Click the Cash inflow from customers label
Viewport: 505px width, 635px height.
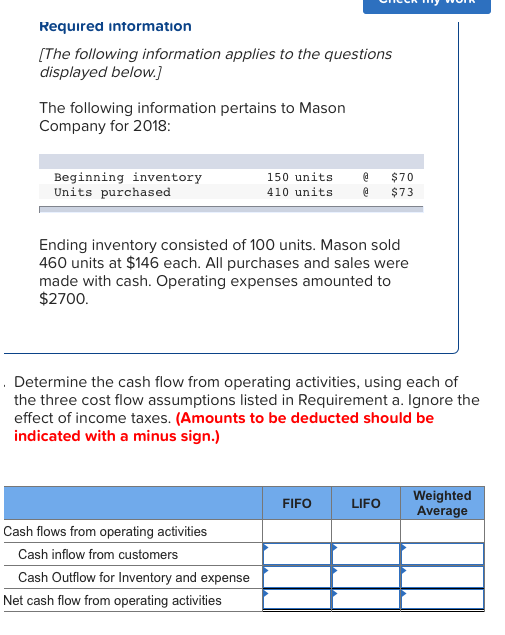pyautogui.click(x=98, y=554)
